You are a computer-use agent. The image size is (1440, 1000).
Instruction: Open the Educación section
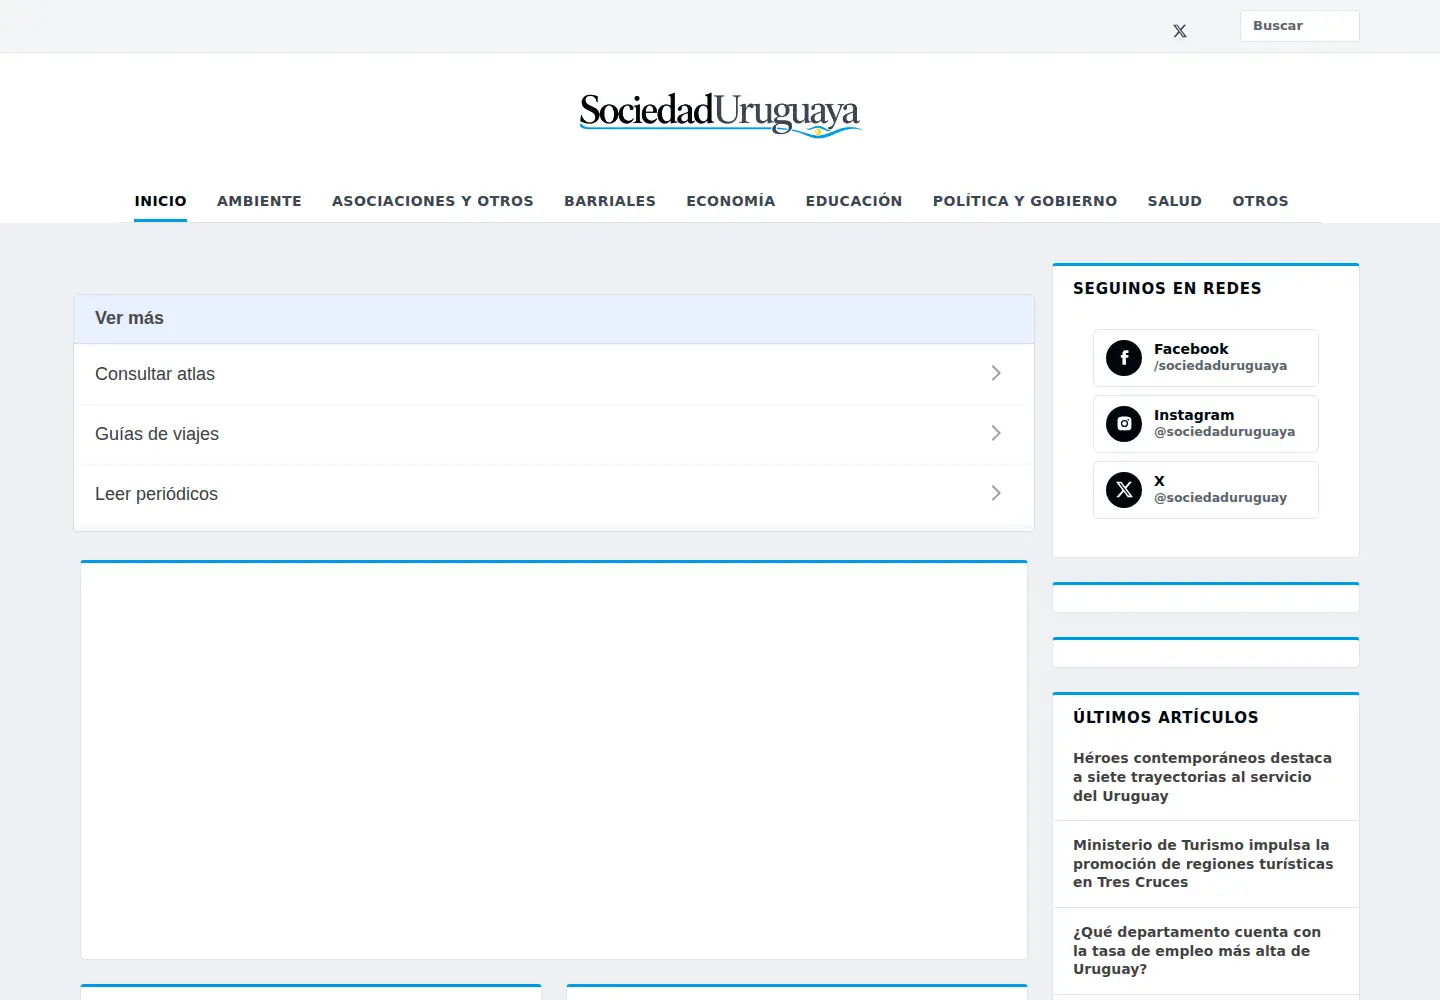(854, 201)
